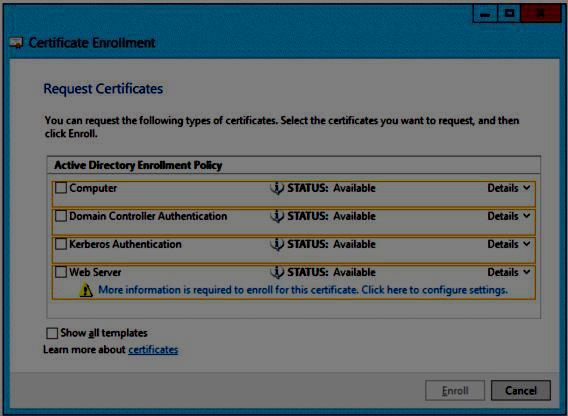This screenshot has width=568, height=416.
Task: Open the certificates help link
Action: click(153, 350)
